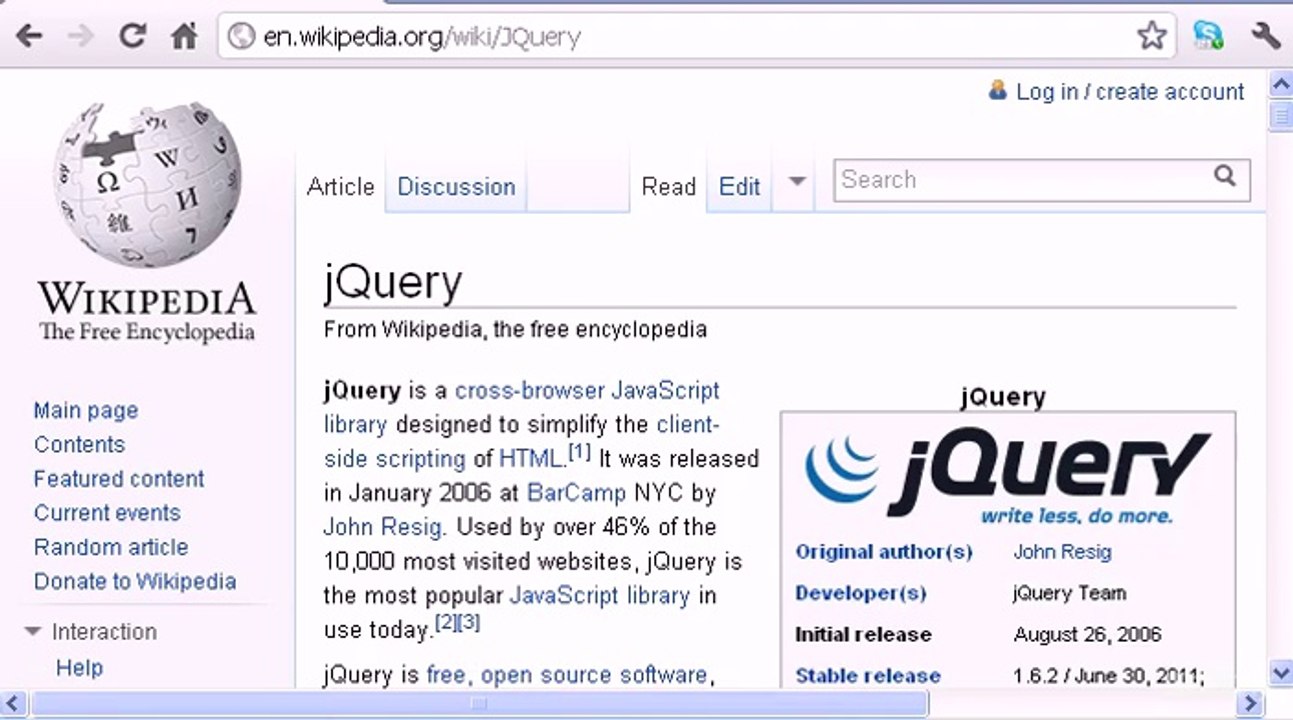Viewport: 1293px width, 720px height.
Task: Visit Current events link
Action: 107,512
